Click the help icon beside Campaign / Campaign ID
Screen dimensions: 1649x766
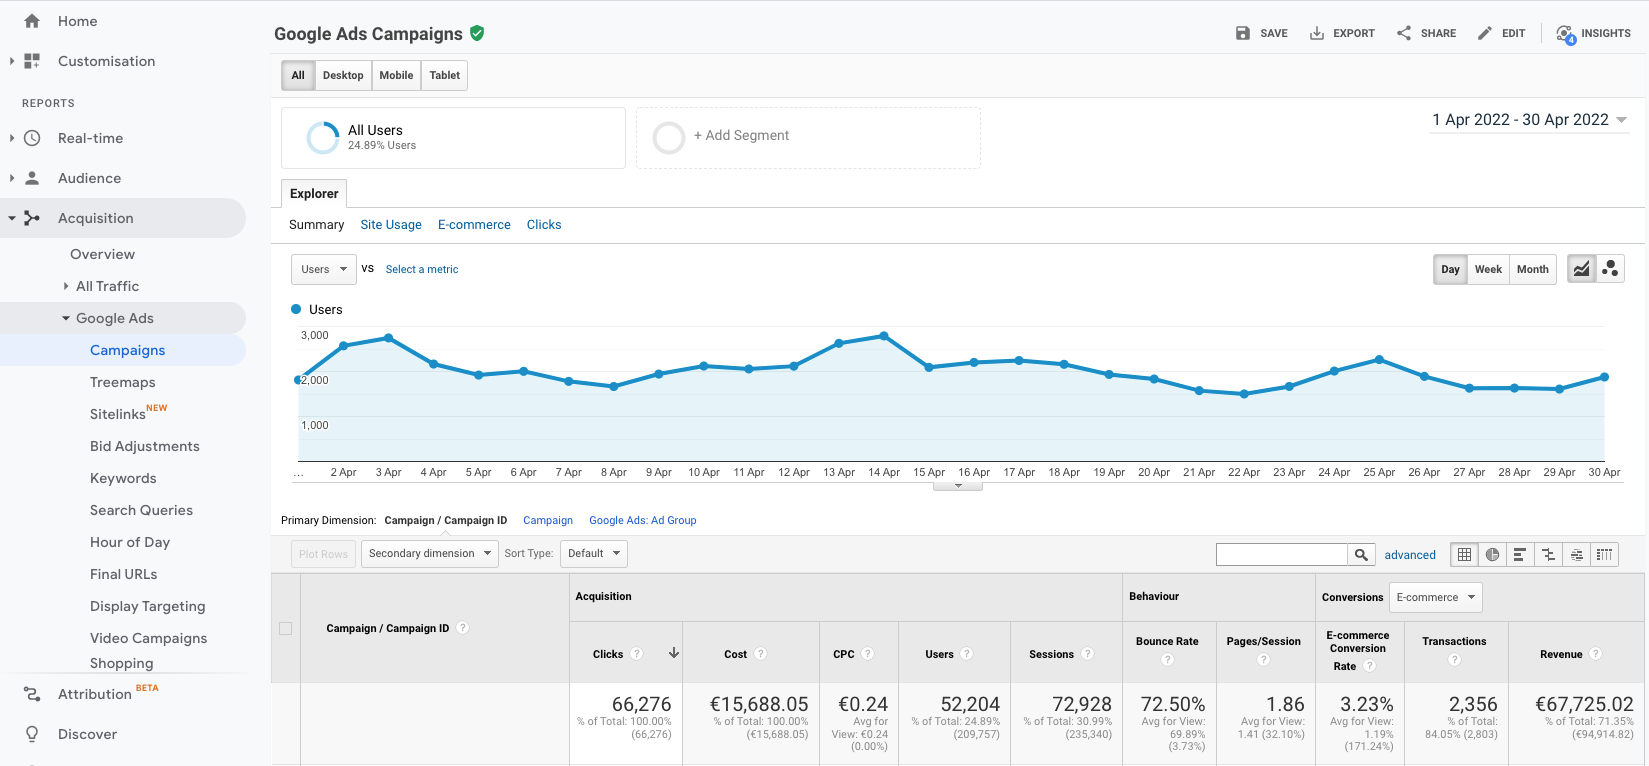tap(462, 628)
